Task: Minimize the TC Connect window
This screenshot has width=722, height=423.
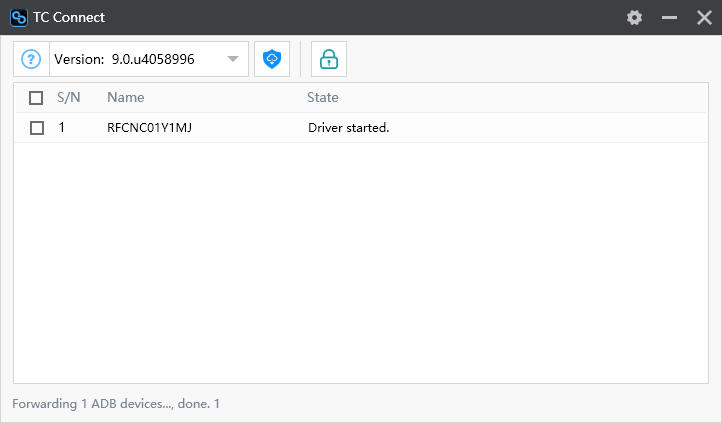Action: 669,17
